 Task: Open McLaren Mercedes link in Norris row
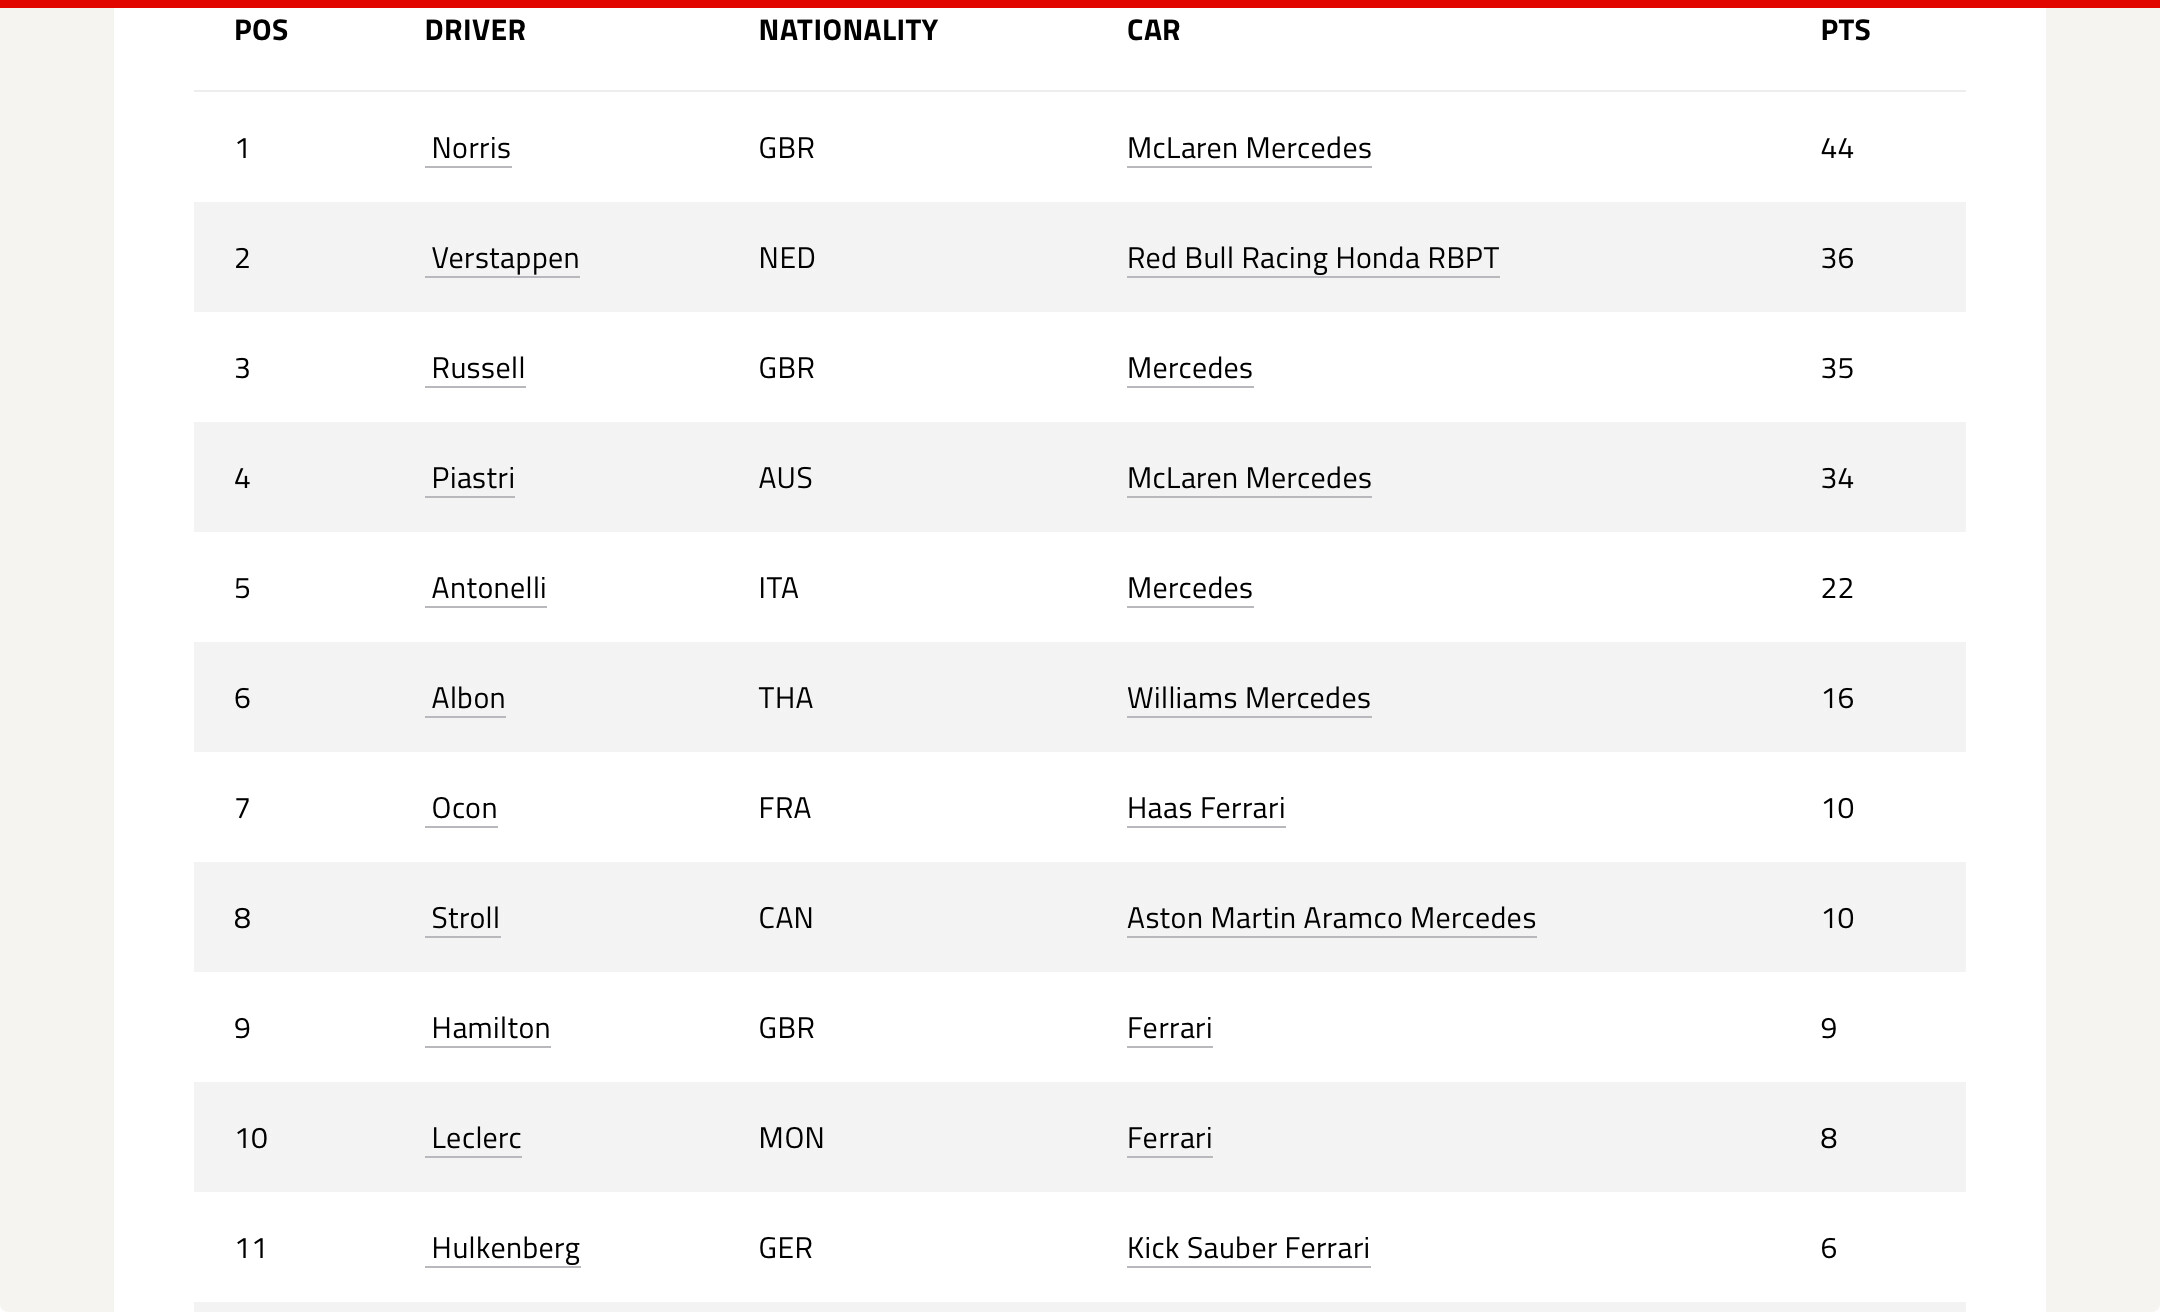click(1249, 148)
